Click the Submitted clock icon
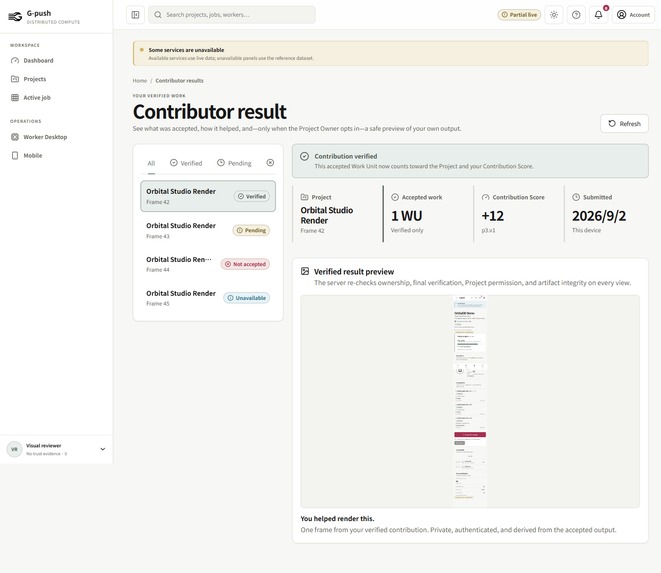 point(576,197)
